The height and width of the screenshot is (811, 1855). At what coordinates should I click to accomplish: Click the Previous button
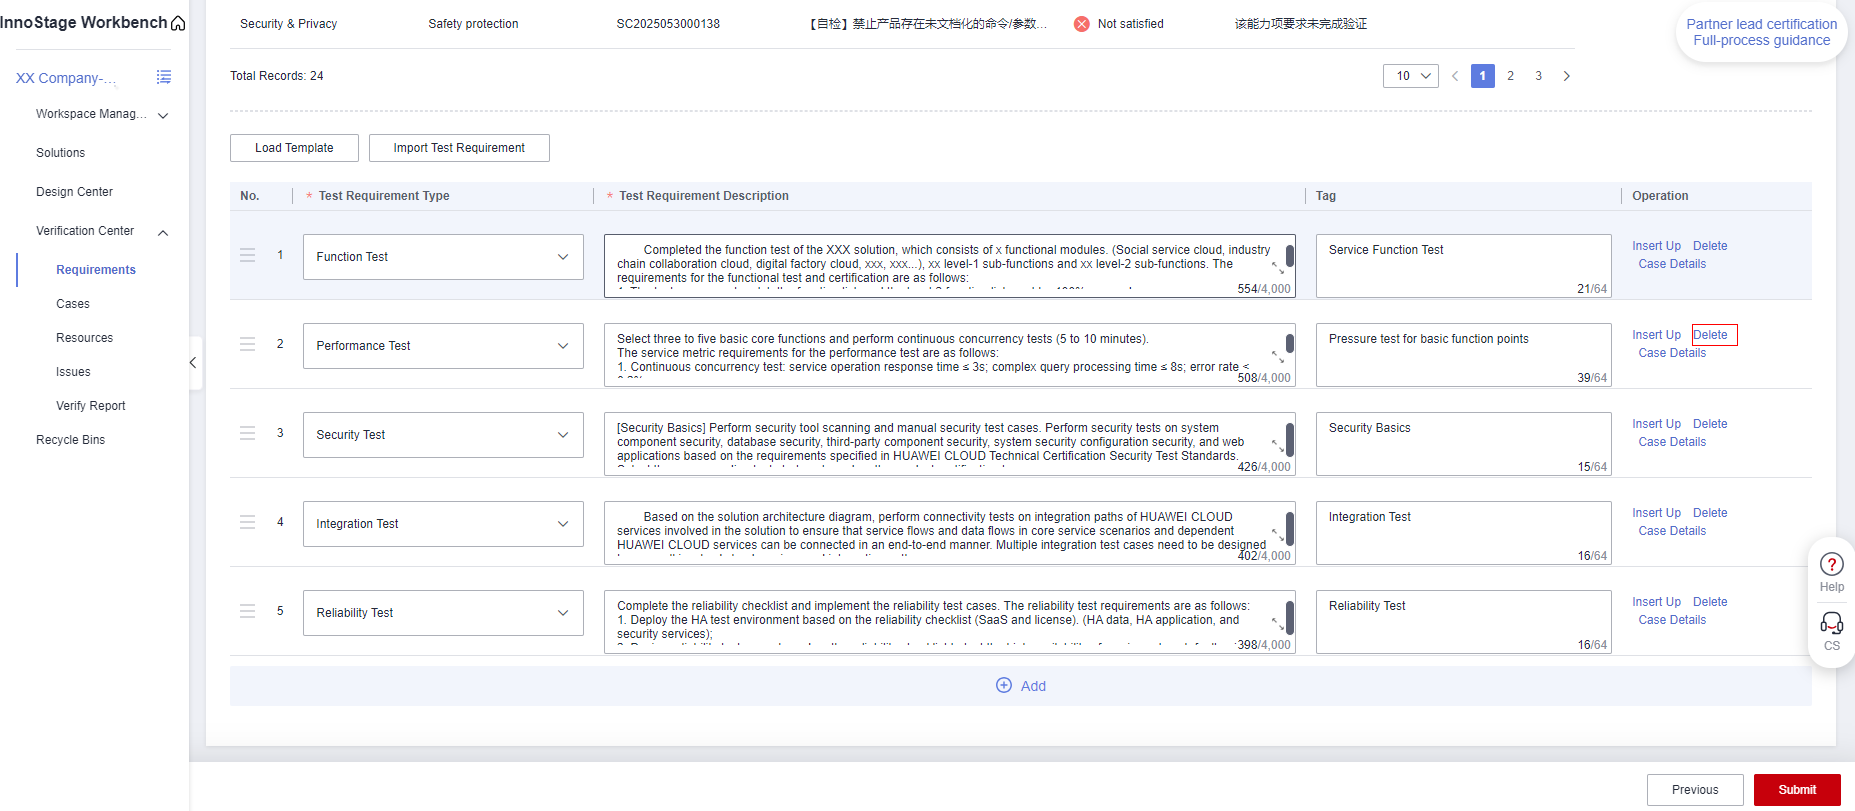1695,790
